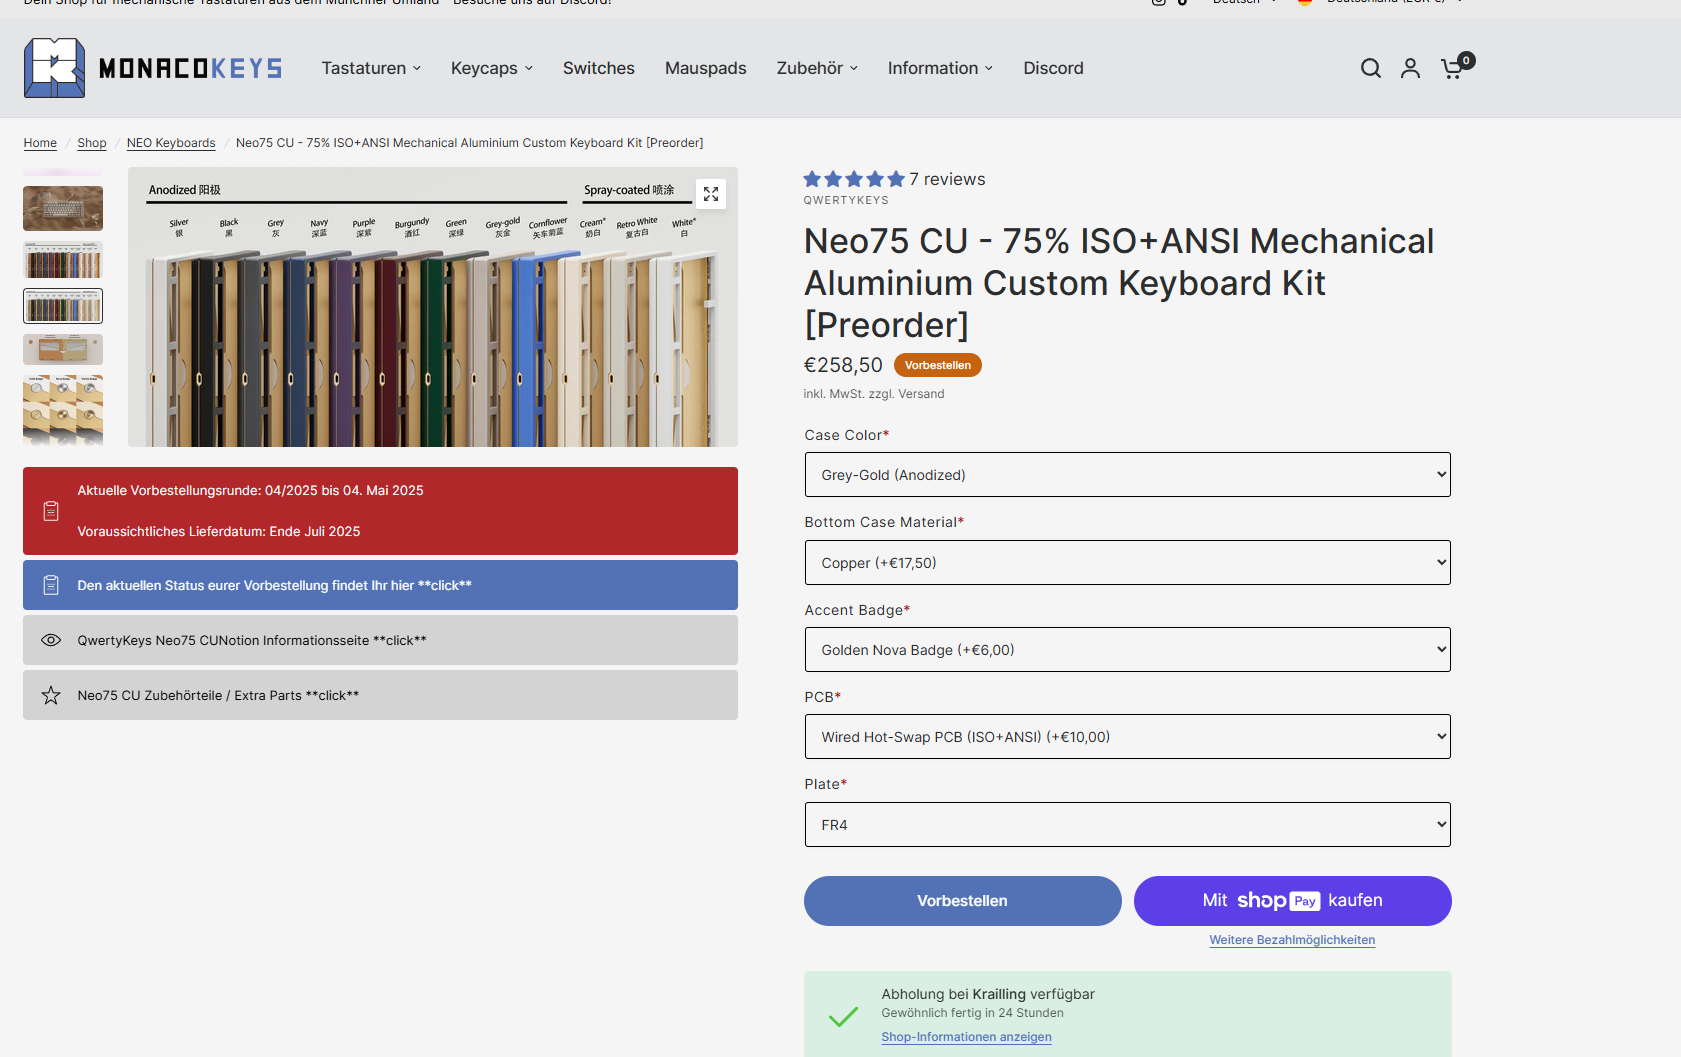Open QwertyKeys Neo75 CU Notion info banner

[x=380, y=640]
